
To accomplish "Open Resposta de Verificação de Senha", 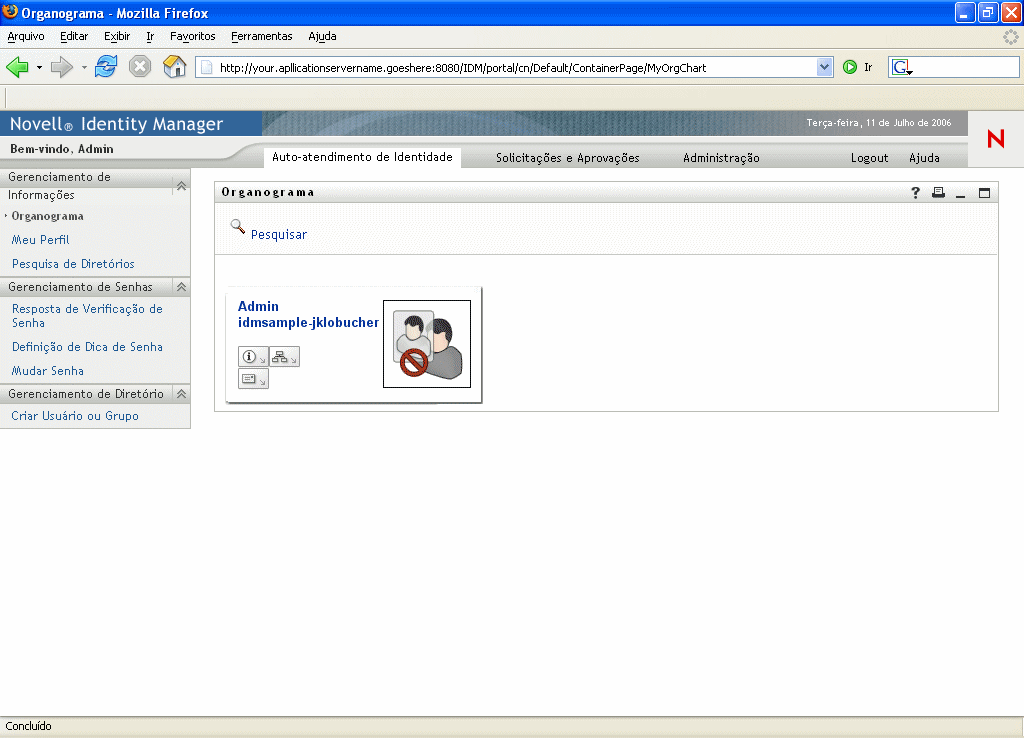I will click(x=88, y=316).
